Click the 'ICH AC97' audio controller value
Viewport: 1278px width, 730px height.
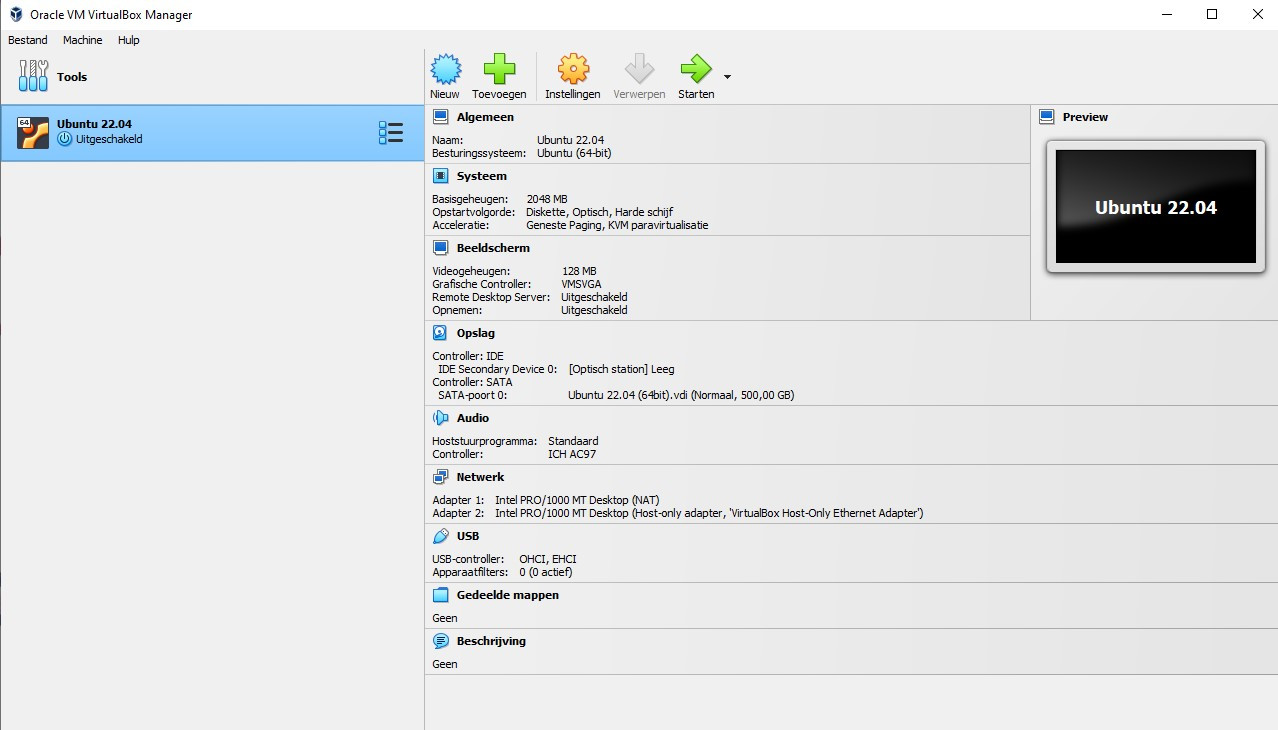572,454
